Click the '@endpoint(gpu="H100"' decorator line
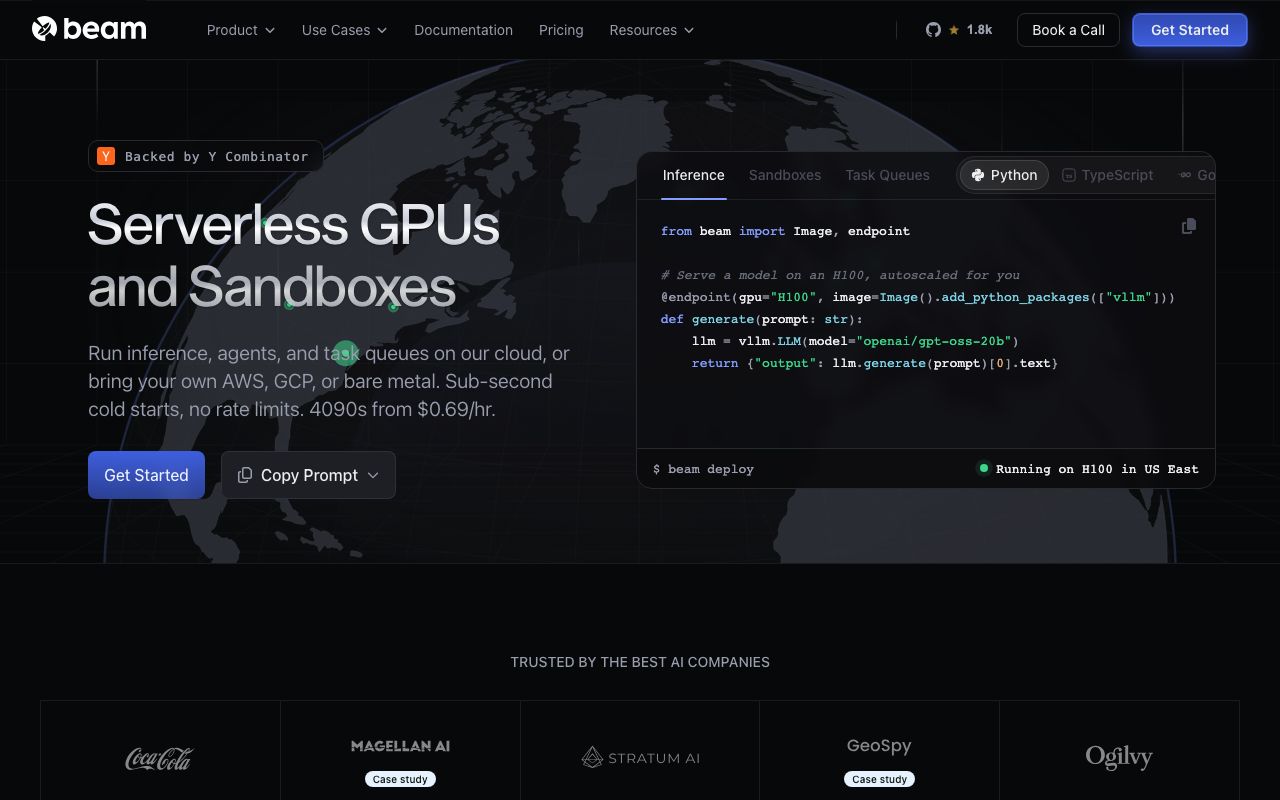 [x=917, y=297]
